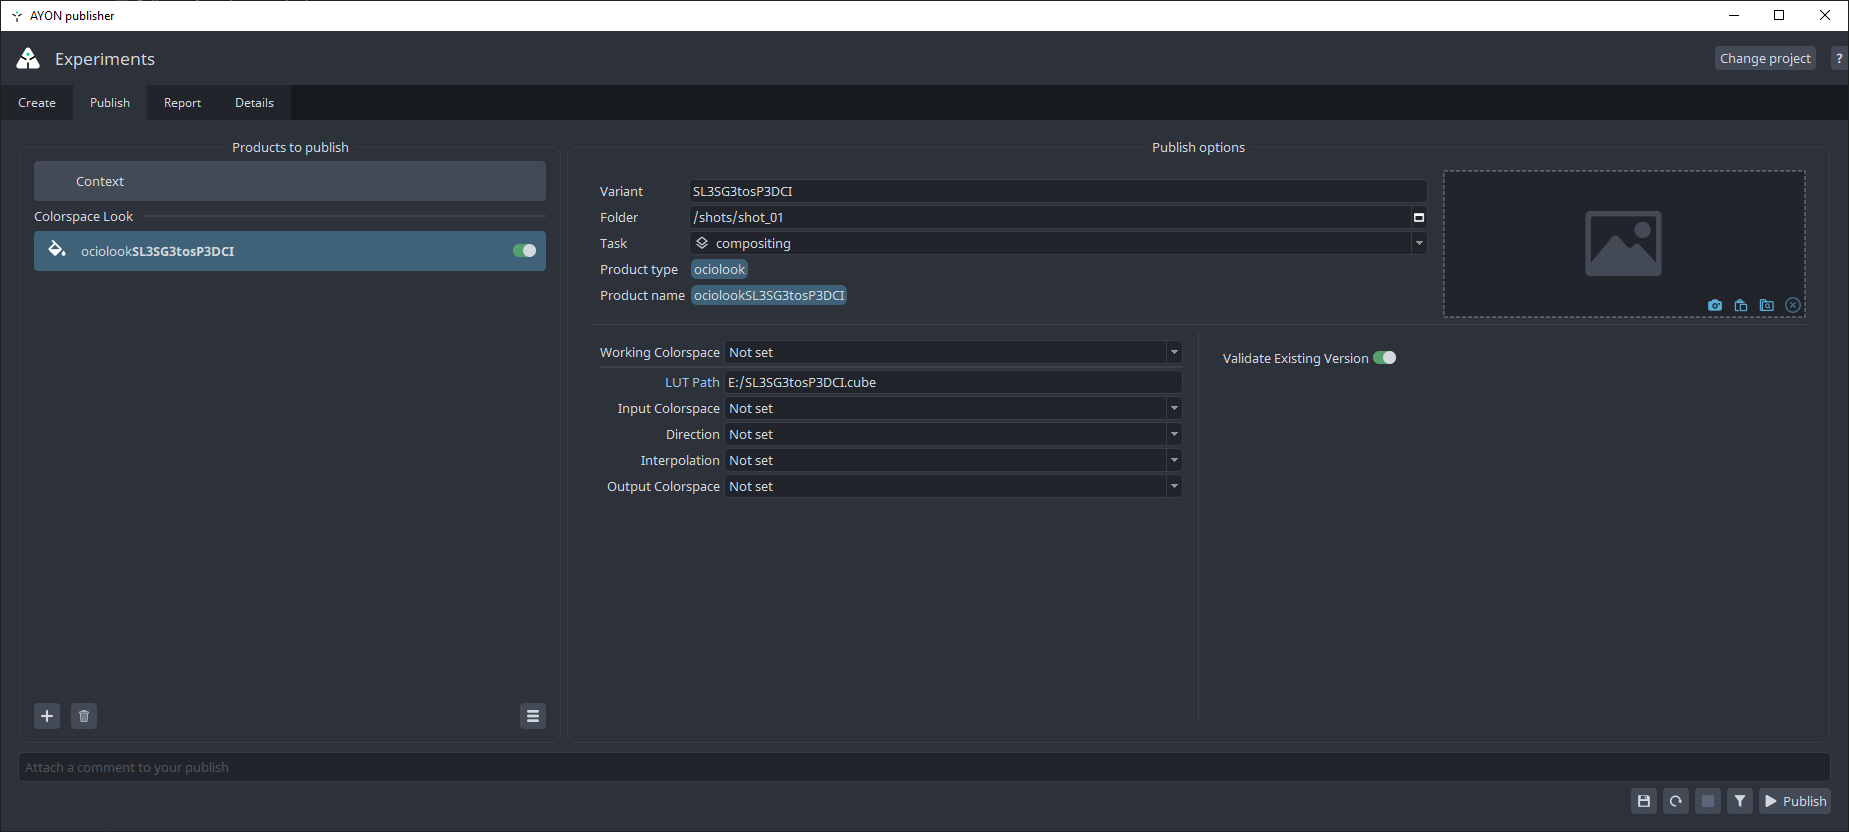Toggle the ociolookSL3SG3tosP3DCI product switch
This screenshot has height=832, width=1849.
click(x=525, y=251)
